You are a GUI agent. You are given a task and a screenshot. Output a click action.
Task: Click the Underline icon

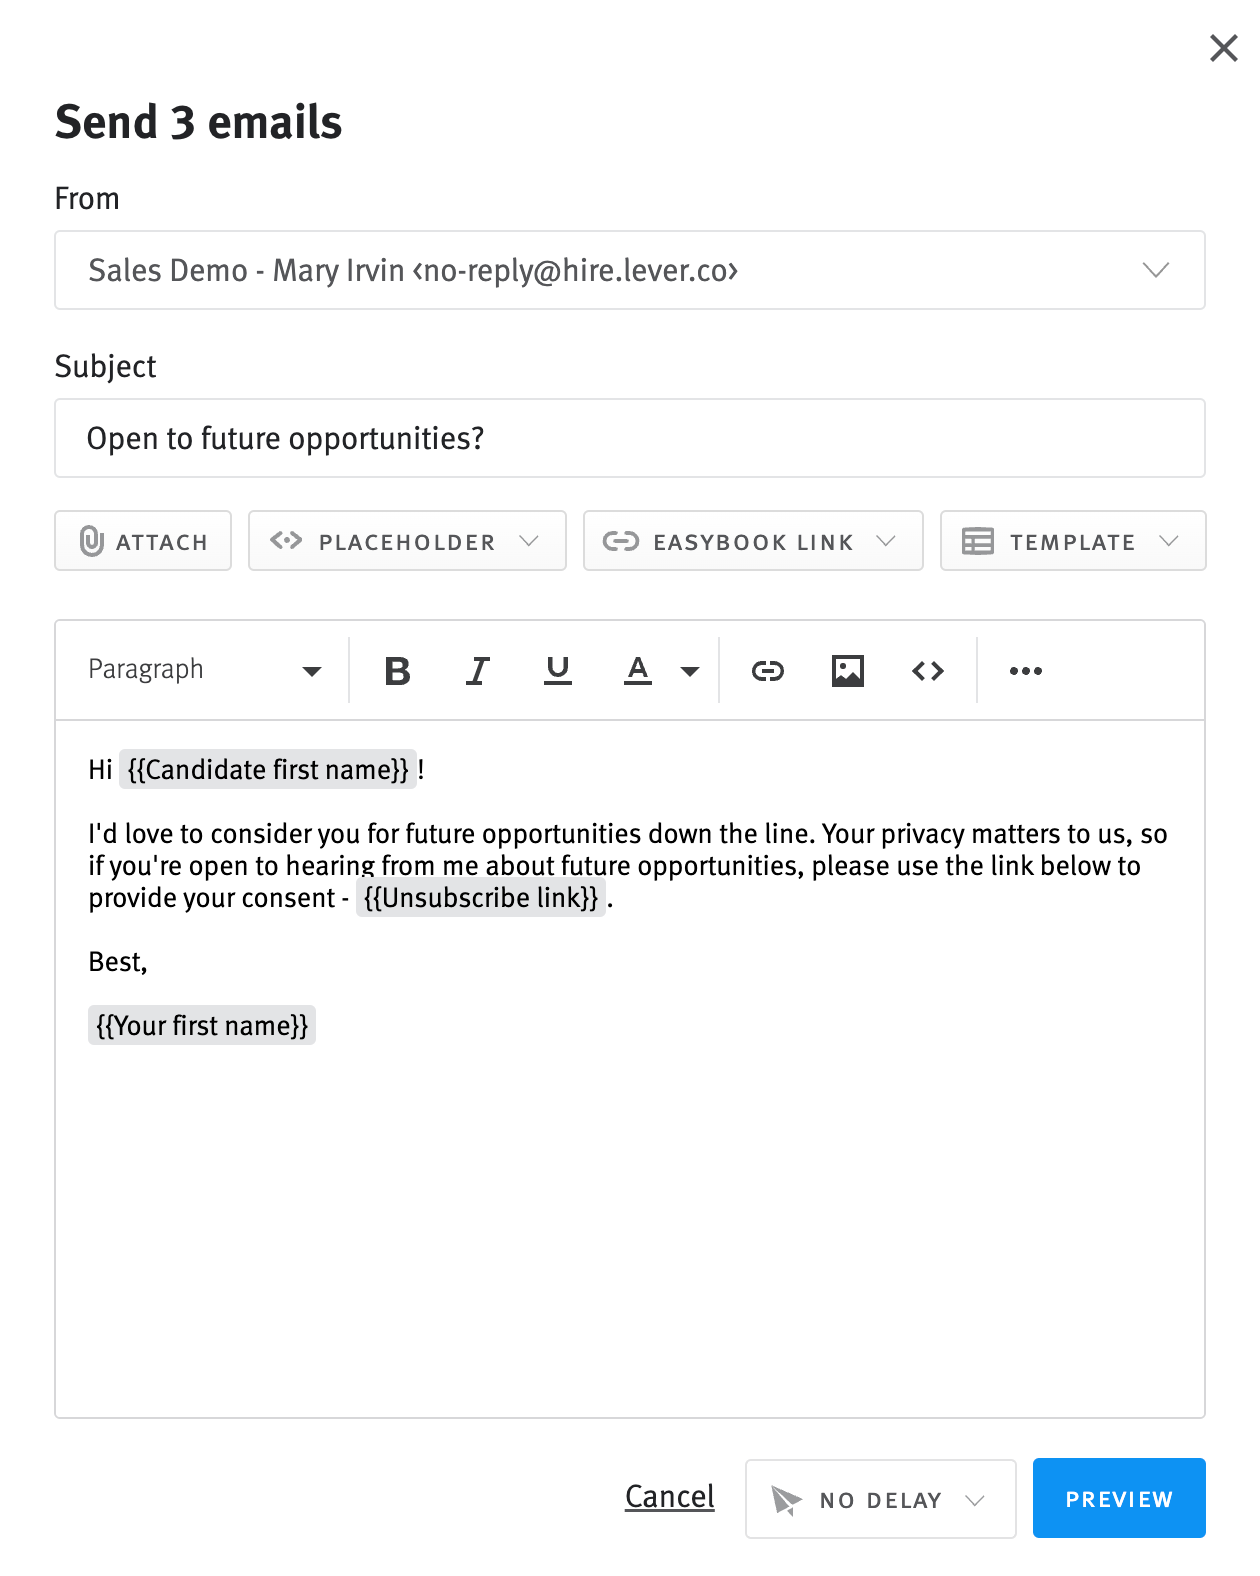[557, 670]
